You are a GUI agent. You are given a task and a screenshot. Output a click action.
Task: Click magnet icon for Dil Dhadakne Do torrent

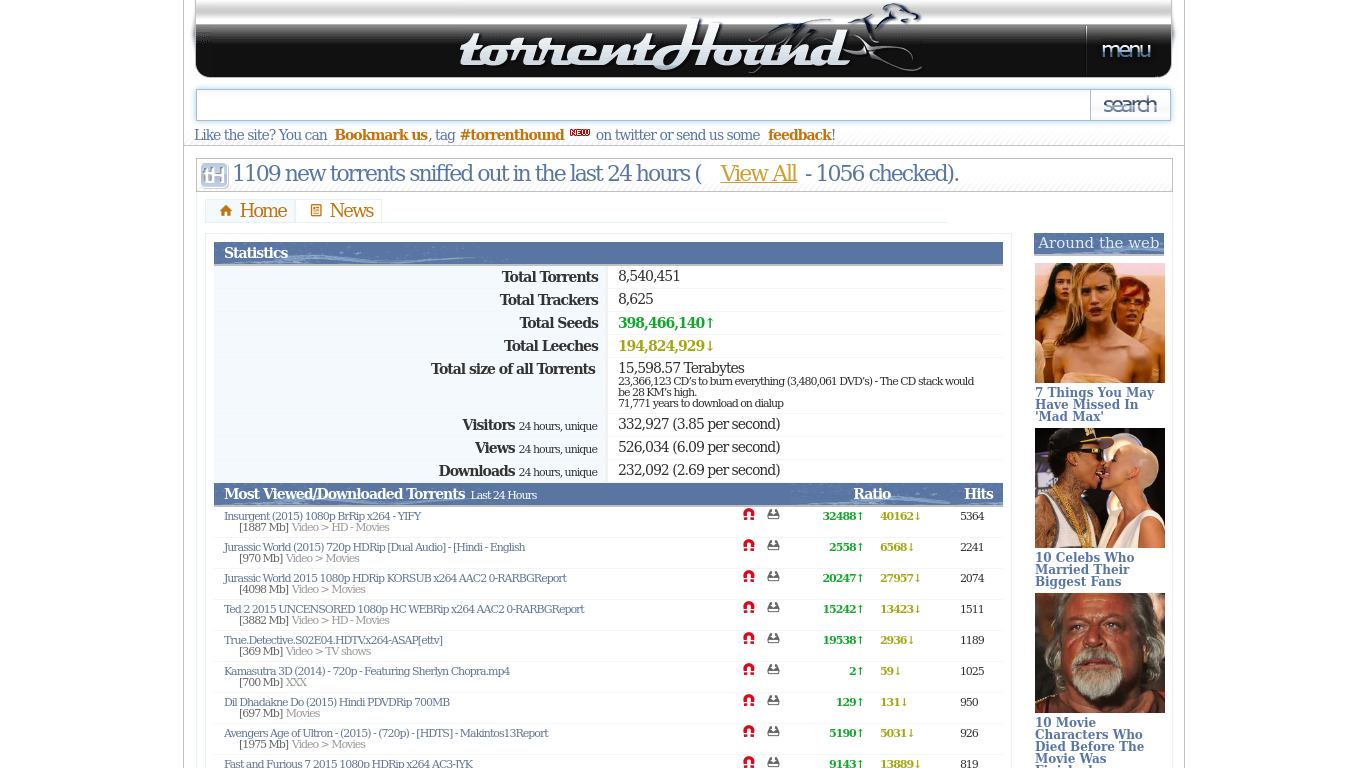[x=749, y=701]
